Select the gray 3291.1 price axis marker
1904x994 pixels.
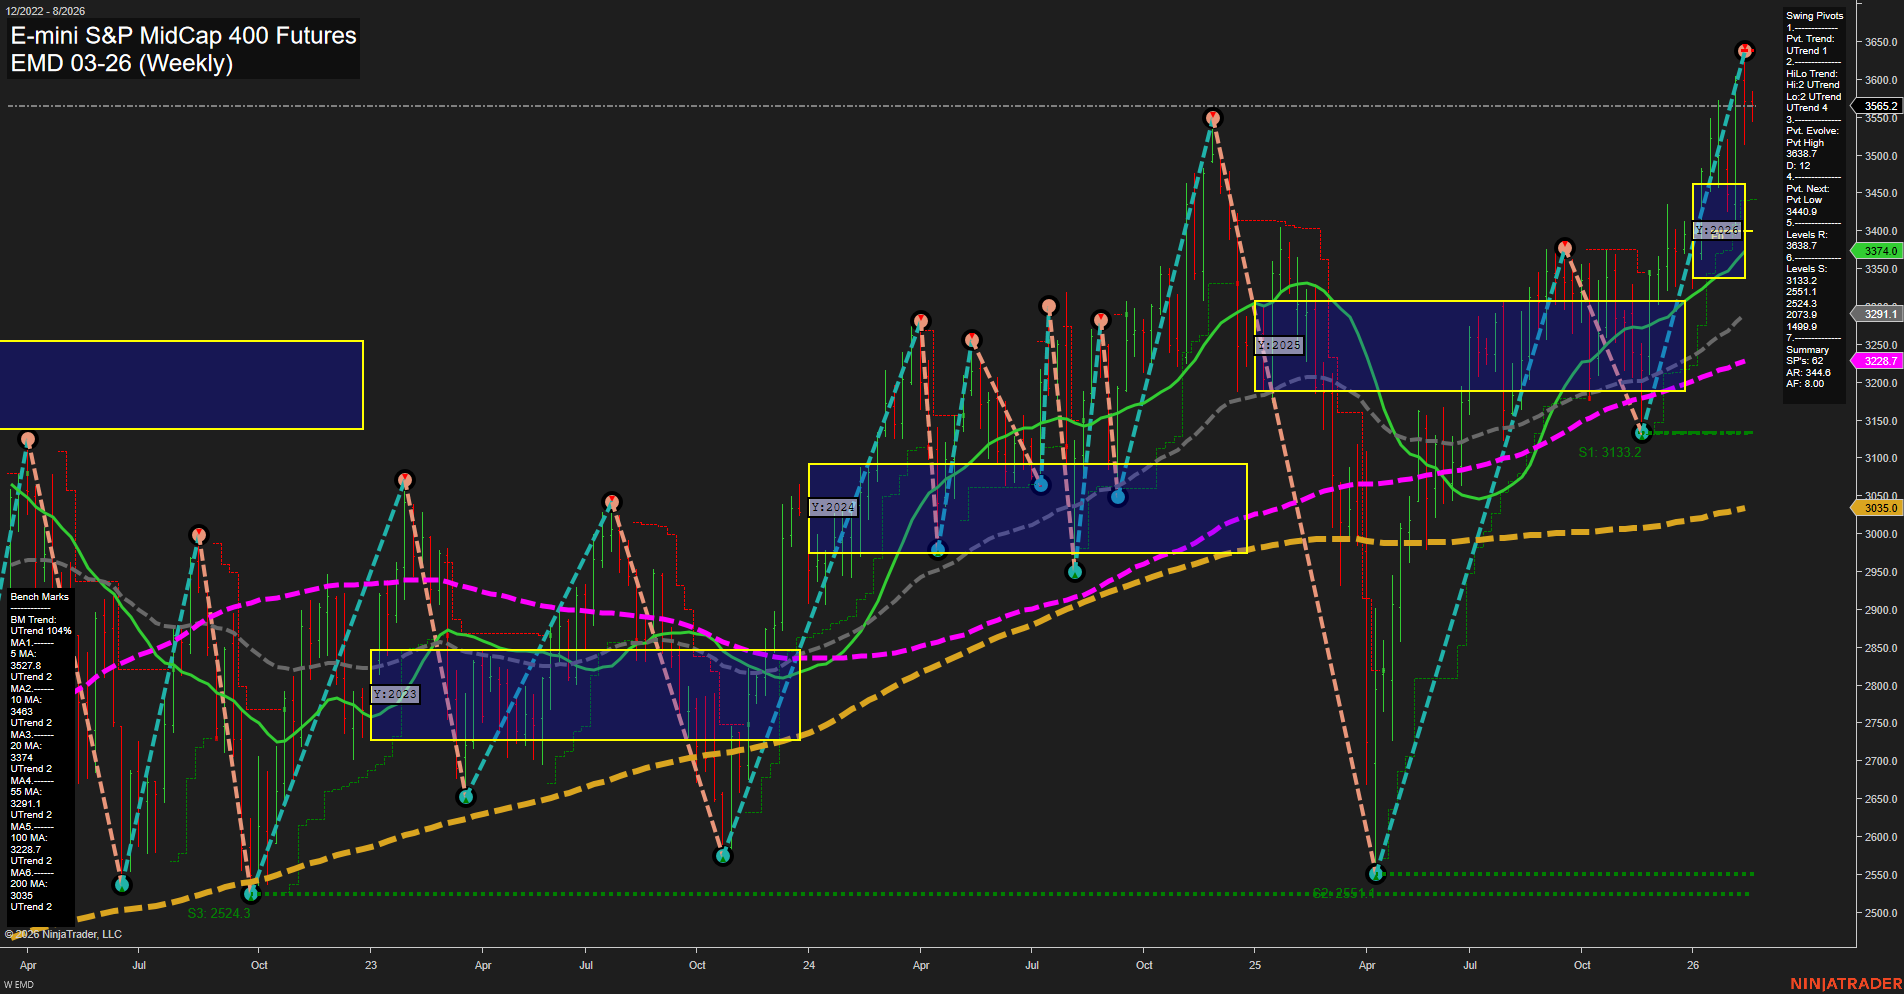[1878, 314]
